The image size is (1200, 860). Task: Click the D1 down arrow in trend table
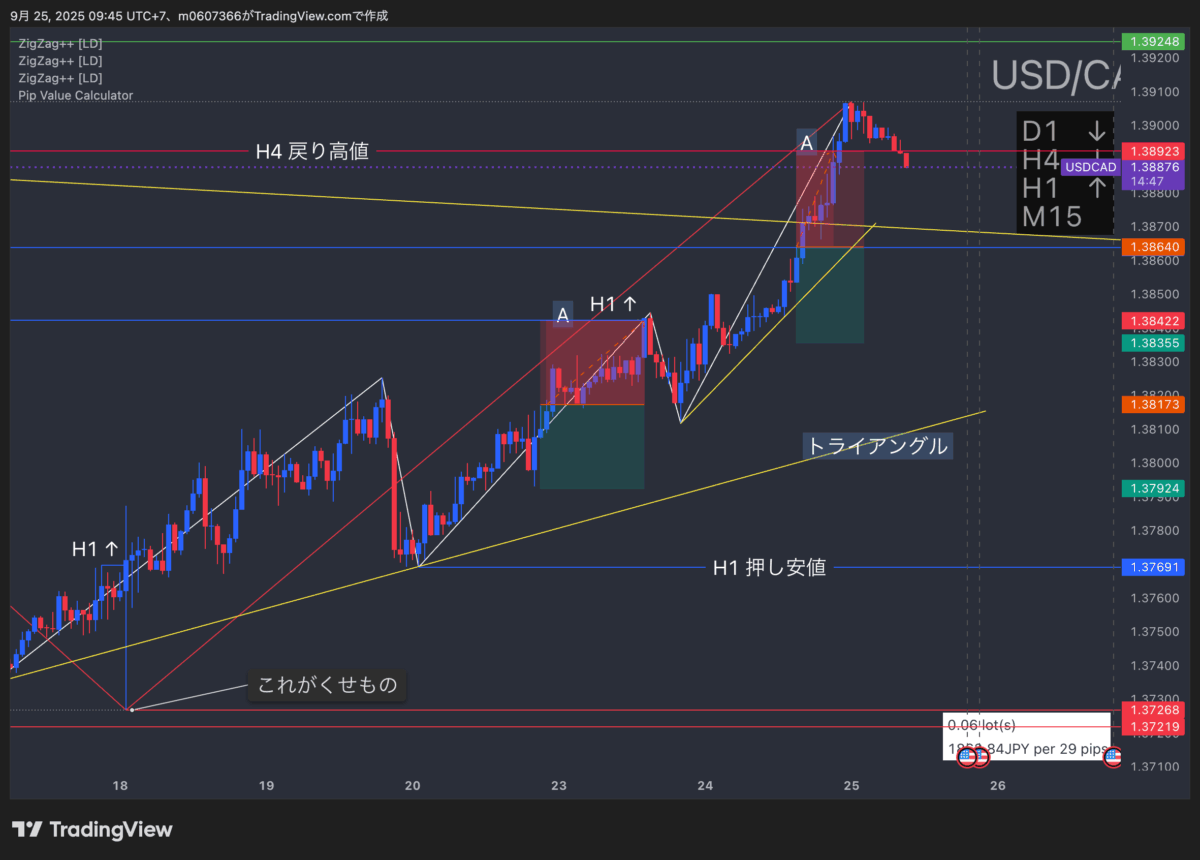[1097, 131]
